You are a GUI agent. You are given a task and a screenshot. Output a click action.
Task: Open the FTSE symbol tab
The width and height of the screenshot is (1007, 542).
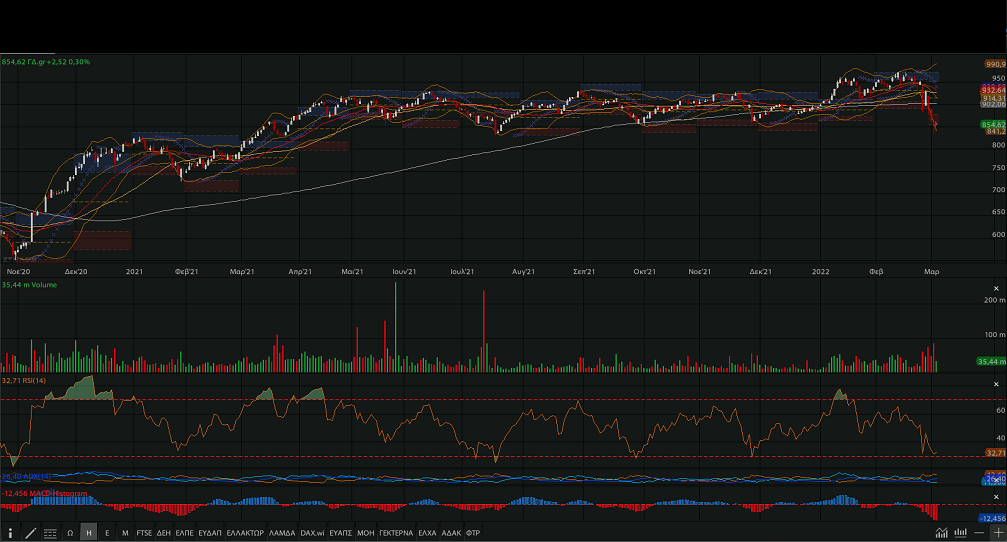[x=145, y=533]
